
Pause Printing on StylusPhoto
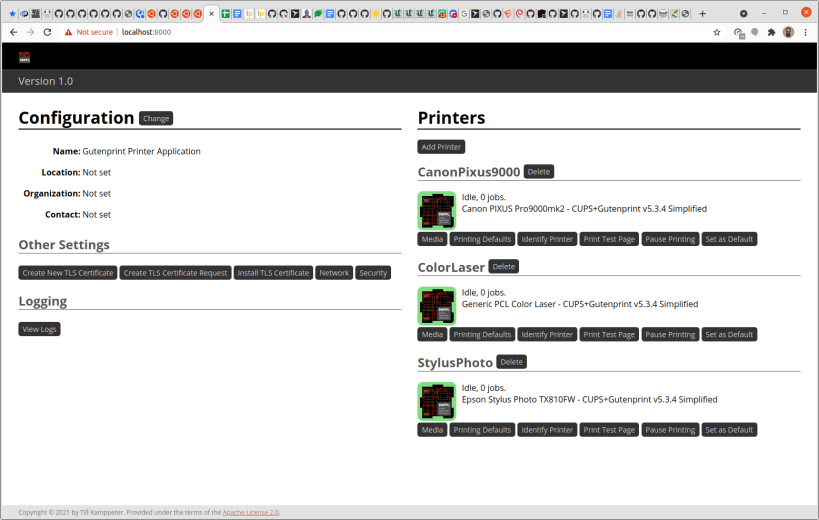pyautogui.click(x=670, y=430)
